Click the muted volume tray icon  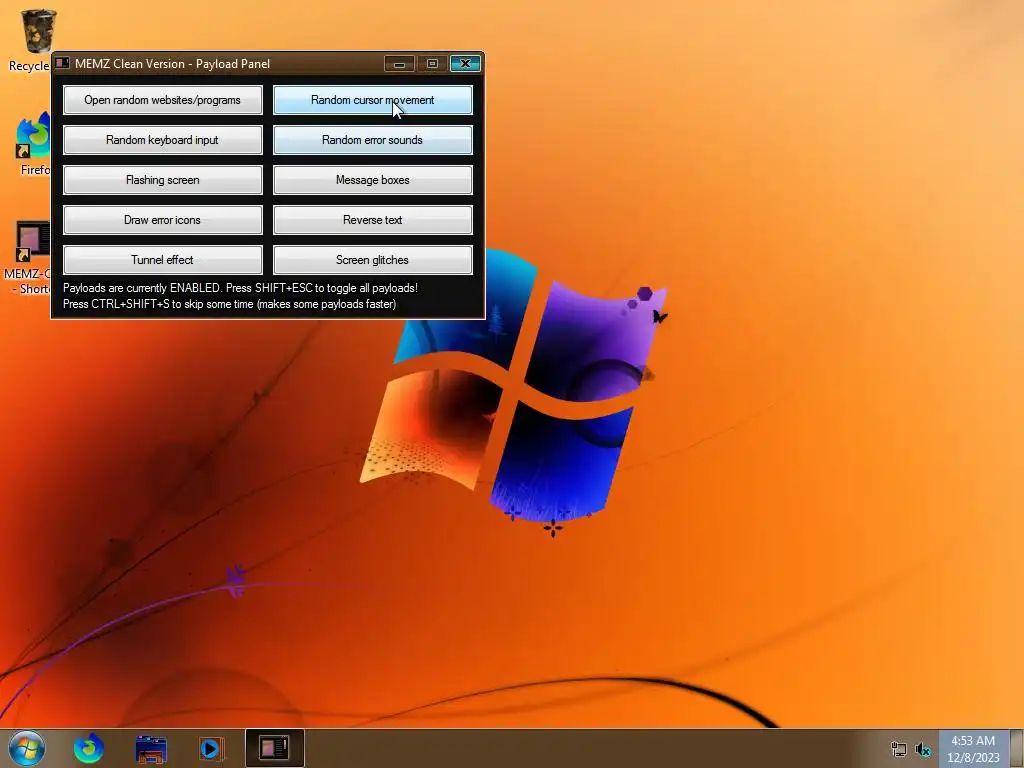(923, 750)
